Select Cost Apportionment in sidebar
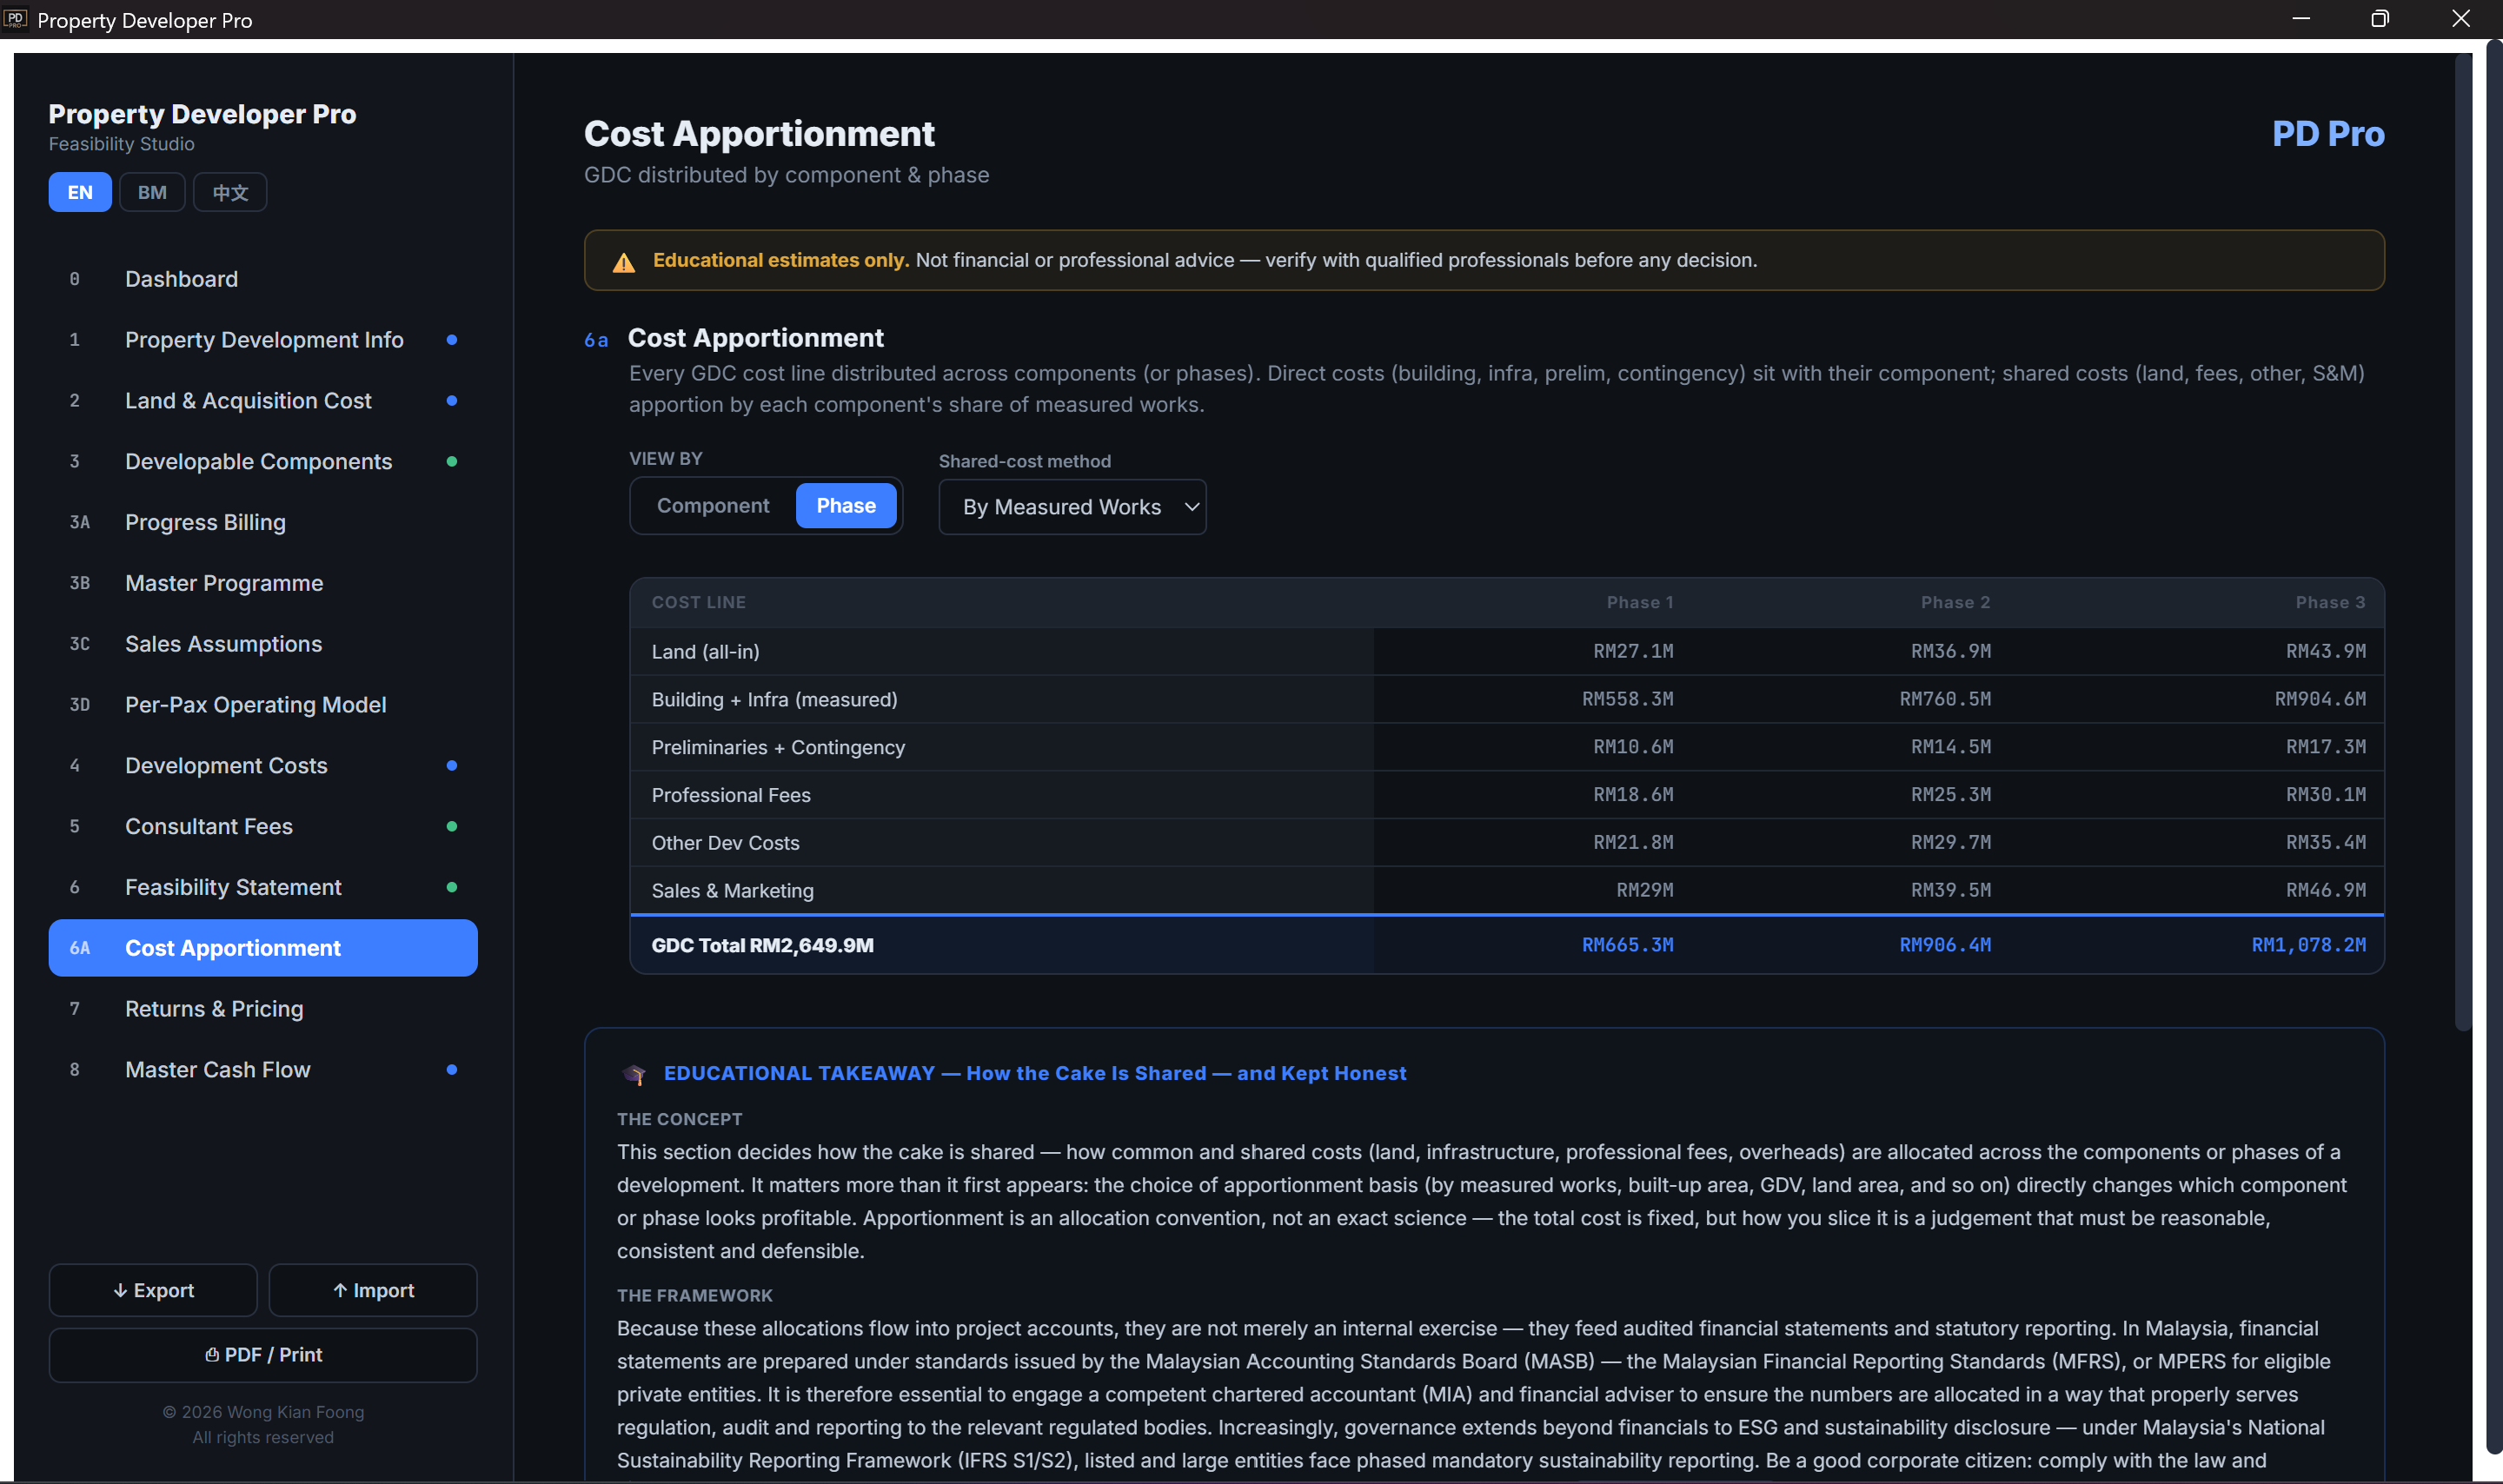This screenshot has height=1484, width=2503. point(263,949)
